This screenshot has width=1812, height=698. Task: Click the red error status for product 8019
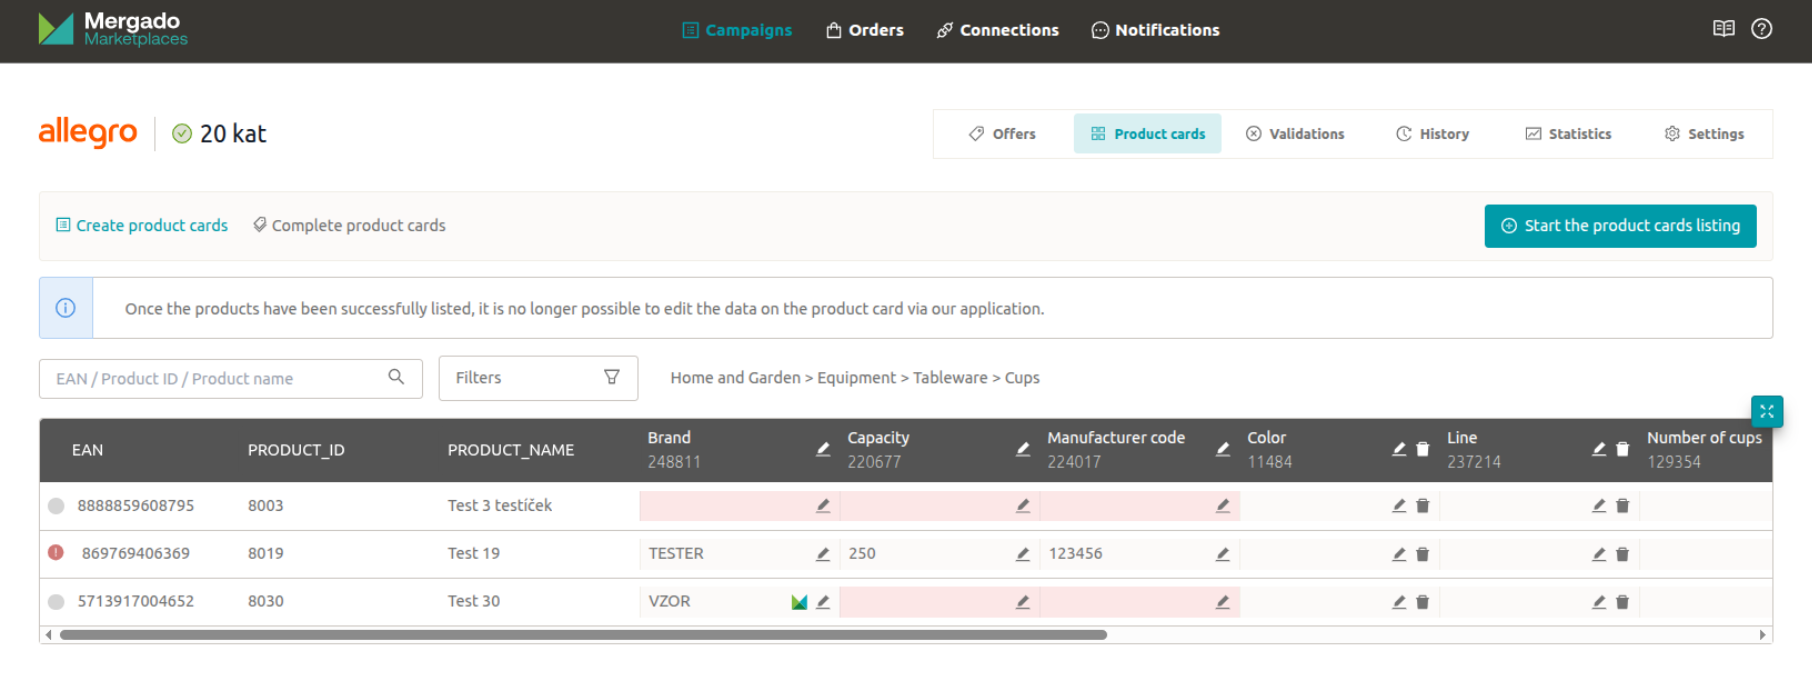[x=56, y=553]
